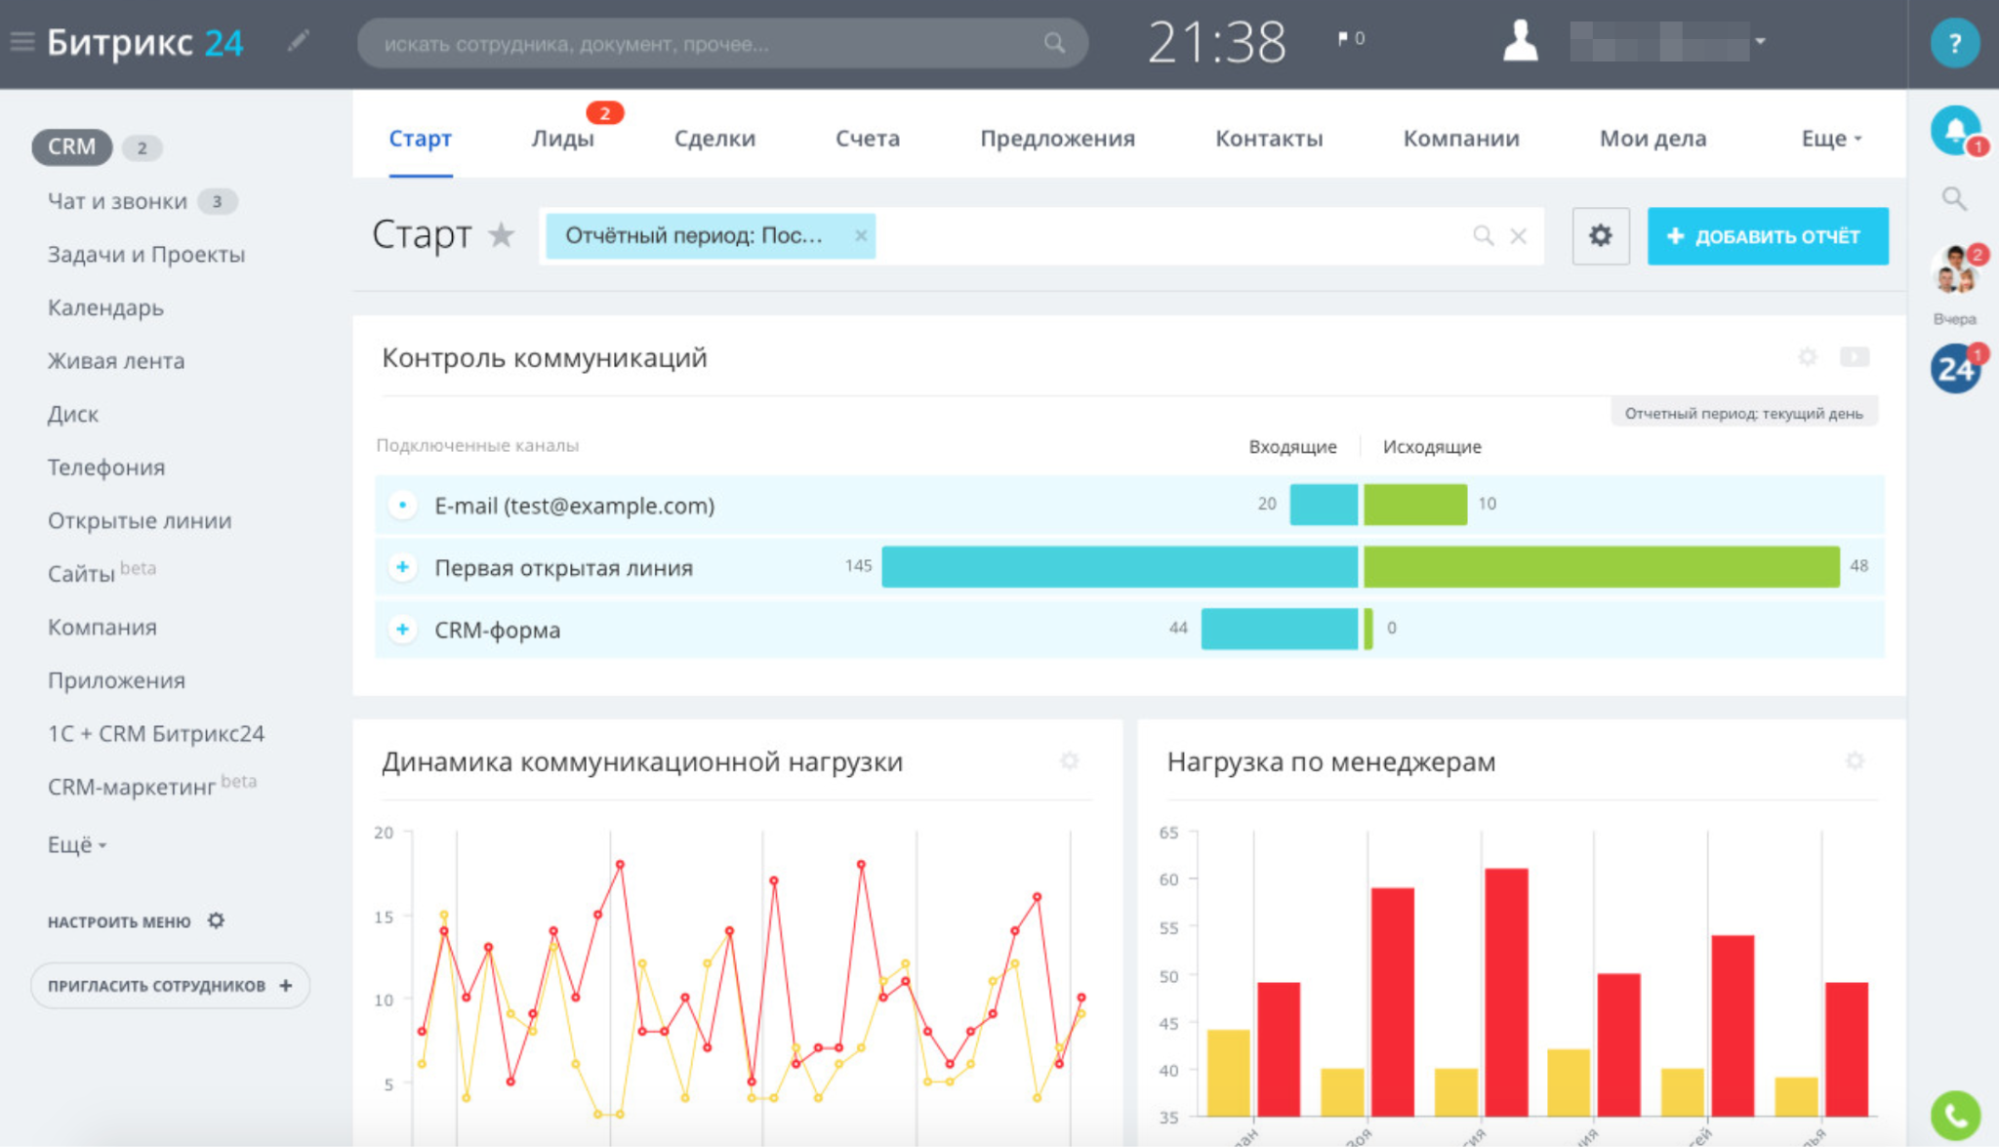The image size is (1999, 1147).
Task: Switch to the Старт tab
Action: (420, 138)
